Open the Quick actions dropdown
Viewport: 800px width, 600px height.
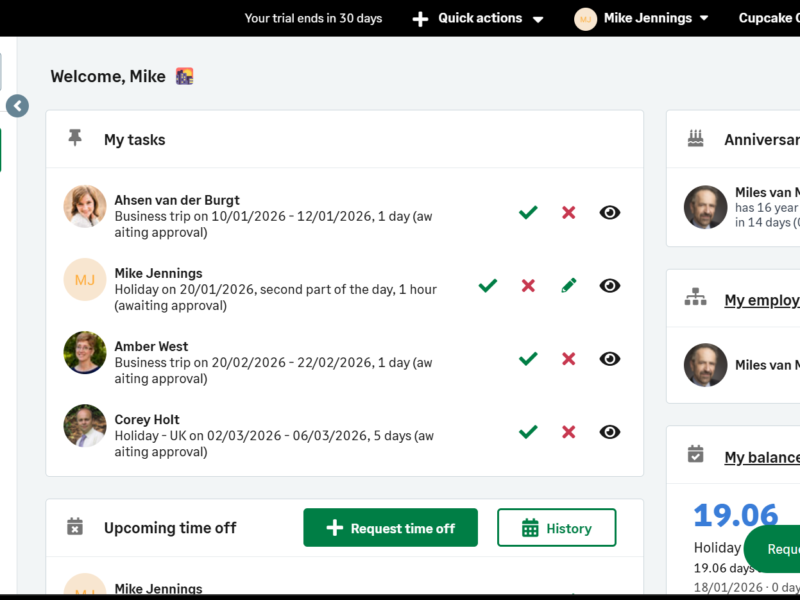(479, 18)
